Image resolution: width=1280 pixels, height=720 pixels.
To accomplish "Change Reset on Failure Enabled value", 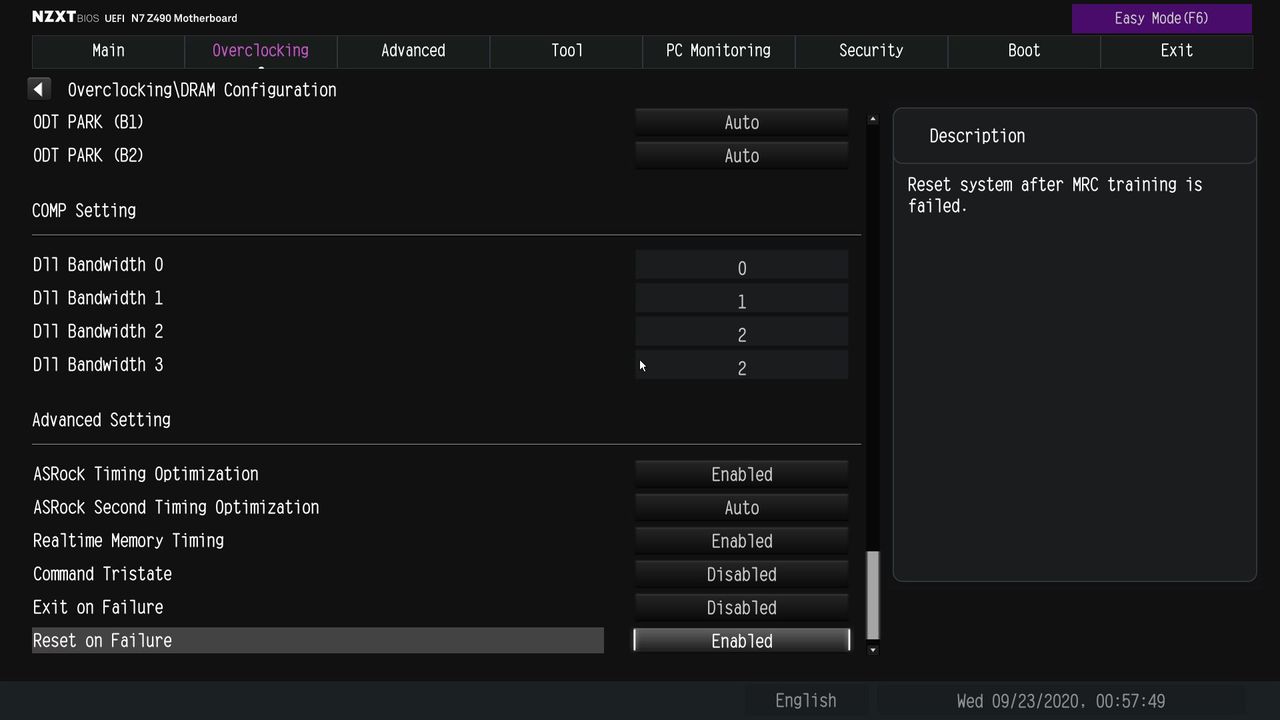I will [742, 640].
